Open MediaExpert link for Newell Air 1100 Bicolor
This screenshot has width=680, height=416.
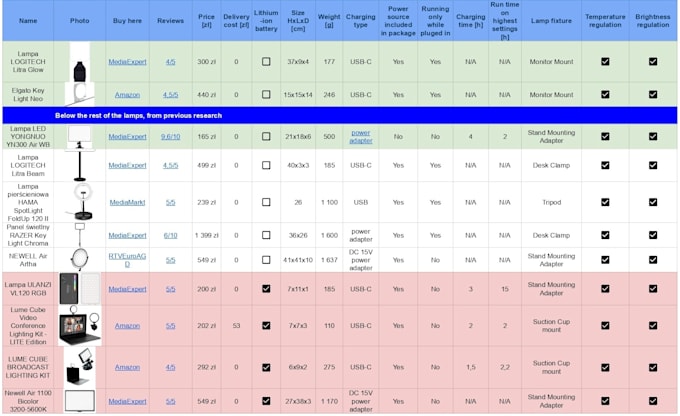tap(127, 401)
